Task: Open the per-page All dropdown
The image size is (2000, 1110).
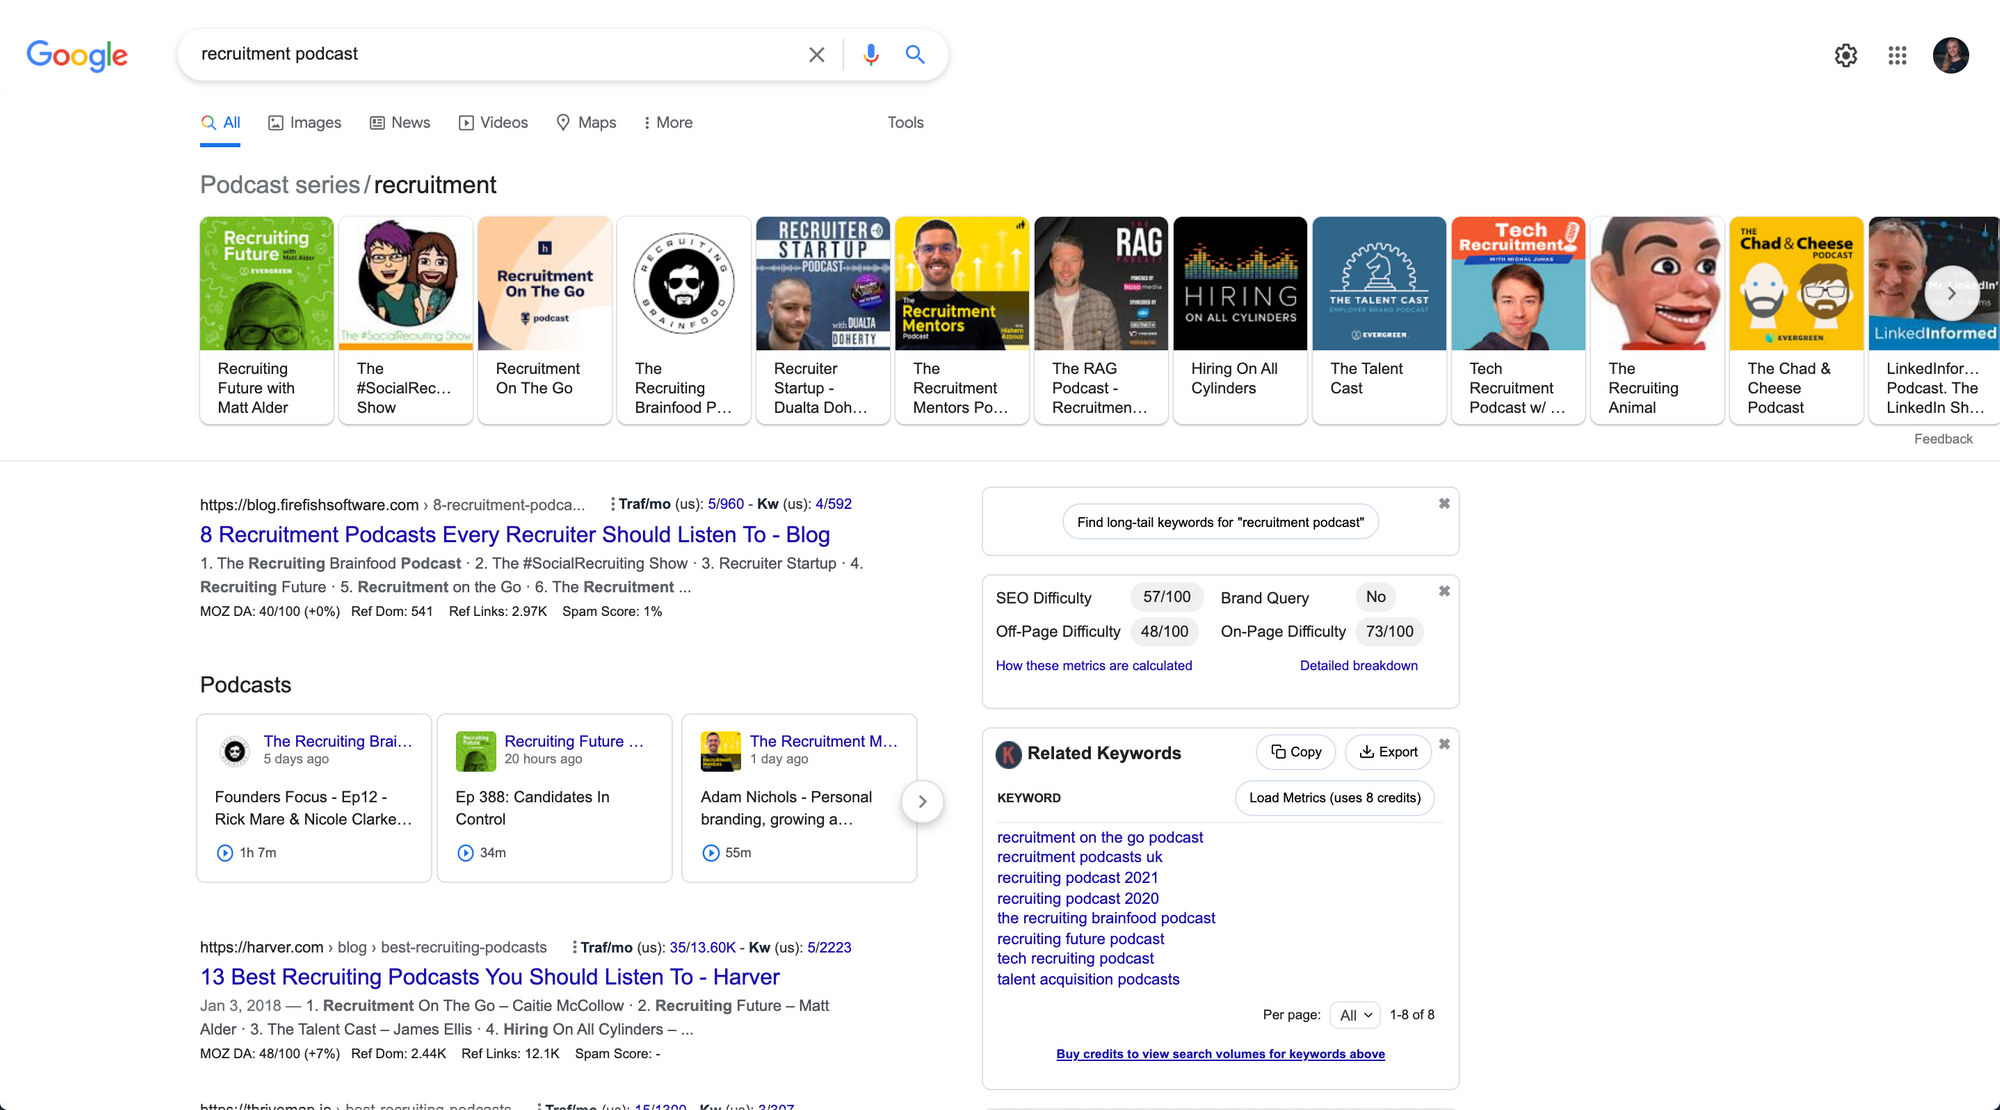Action: pyautogui.click(x=1354, y=1015)
